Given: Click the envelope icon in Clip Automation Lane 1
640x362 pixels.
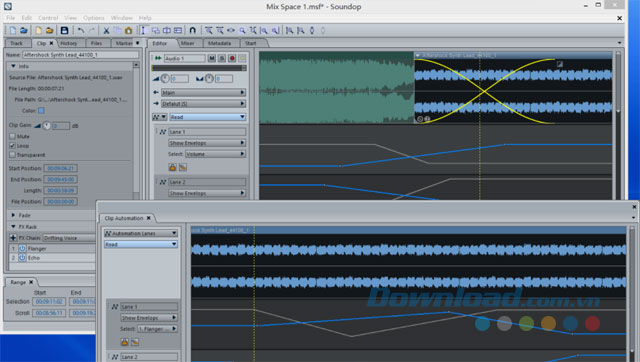Looking at the screenshot, I should [x=135, y=342].
